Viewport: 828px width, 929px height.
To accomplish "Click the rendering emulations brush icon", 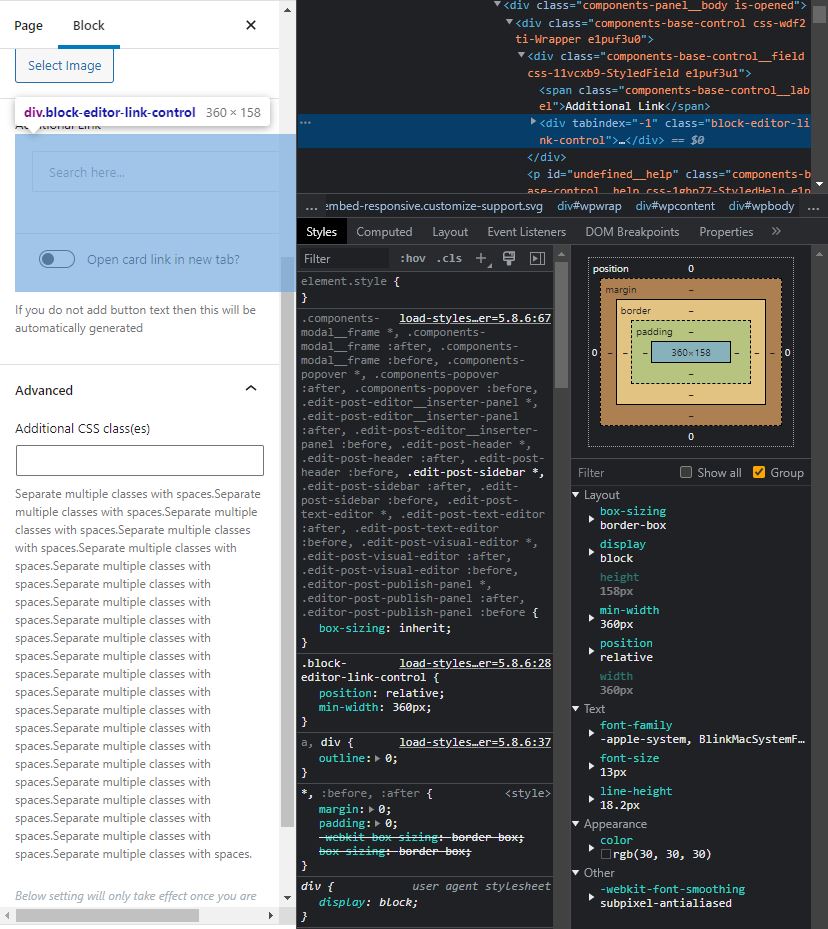I will tap(509, 258).
